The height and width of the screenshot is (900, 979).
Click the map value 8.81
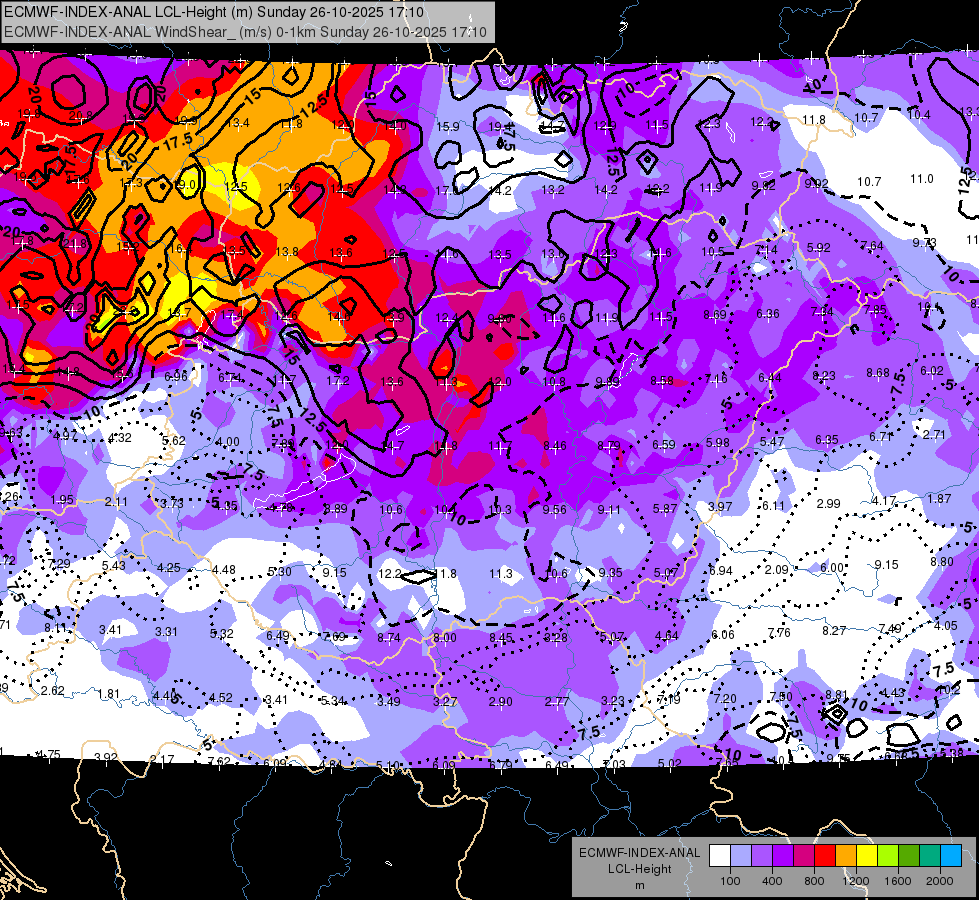point(837,695)
